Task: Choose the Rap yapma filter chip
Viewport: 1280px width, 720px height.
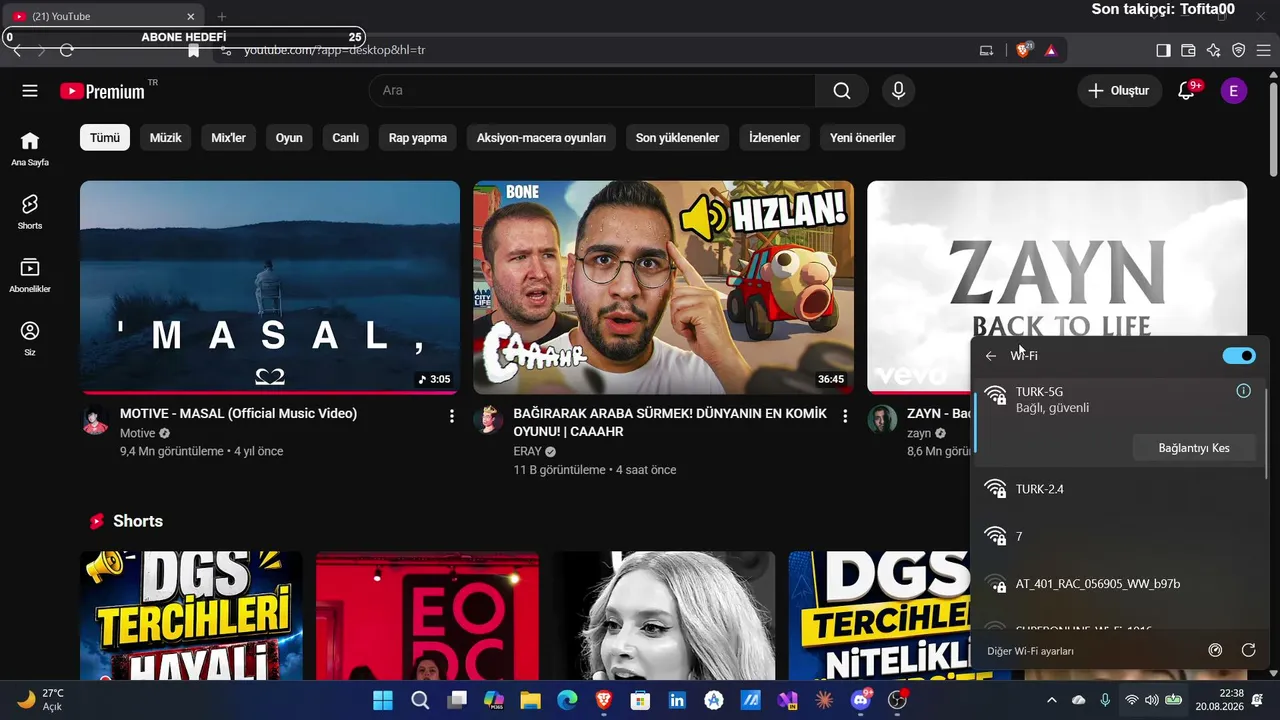Action: pos(418,138)
